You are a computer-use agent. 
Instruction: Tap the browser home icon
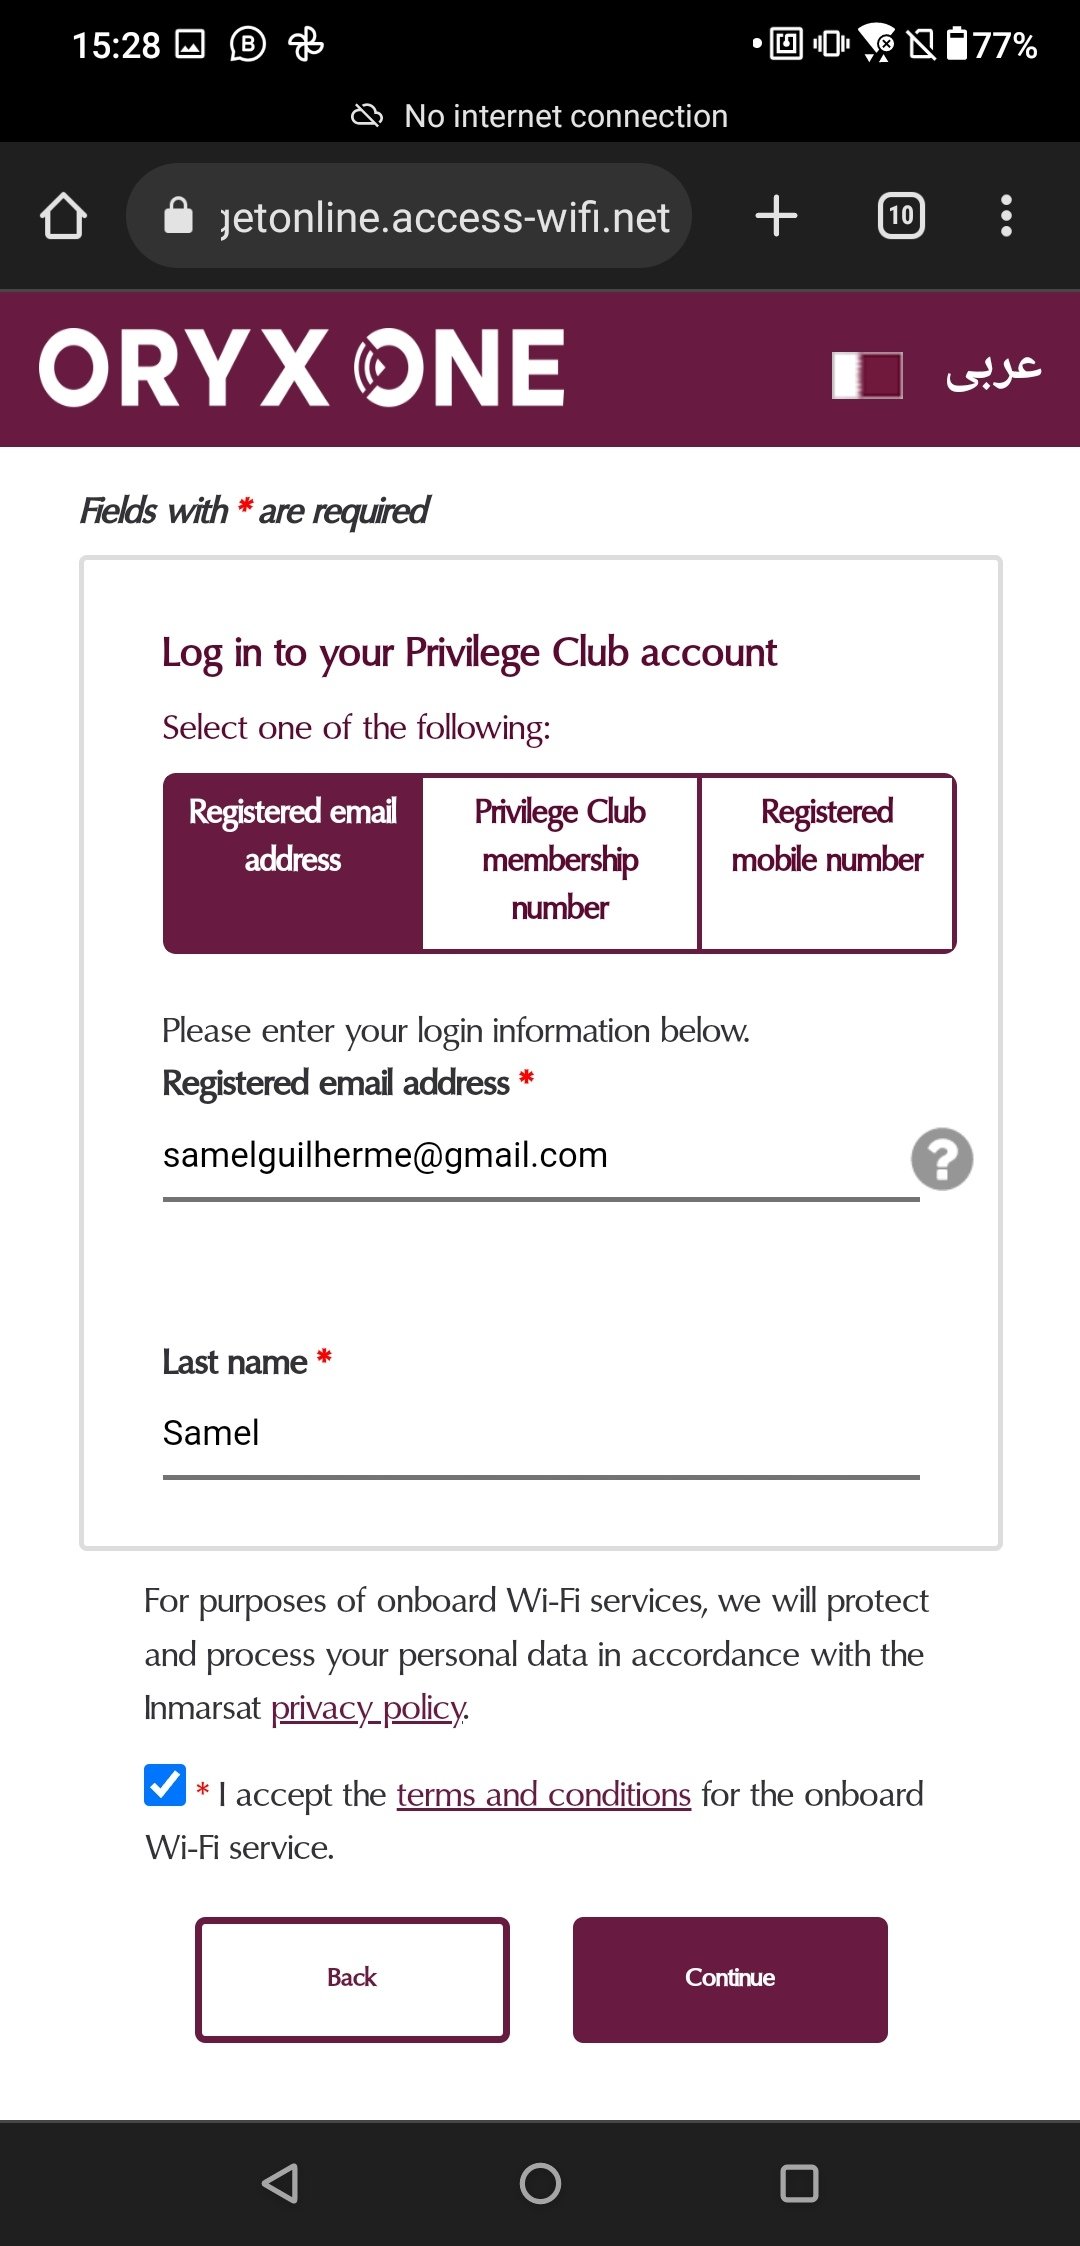click(x=63, y=216)
